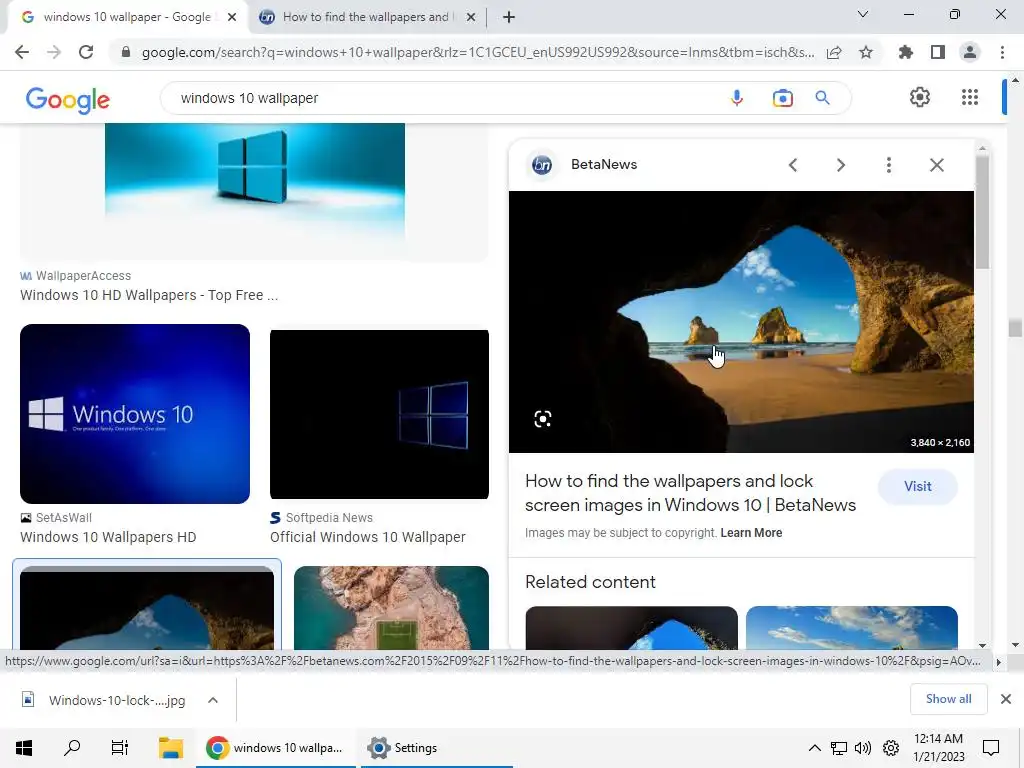Open the clock showing 12:14 AM
Viewport: 1024px width, 768px height.
click(938, 748)
